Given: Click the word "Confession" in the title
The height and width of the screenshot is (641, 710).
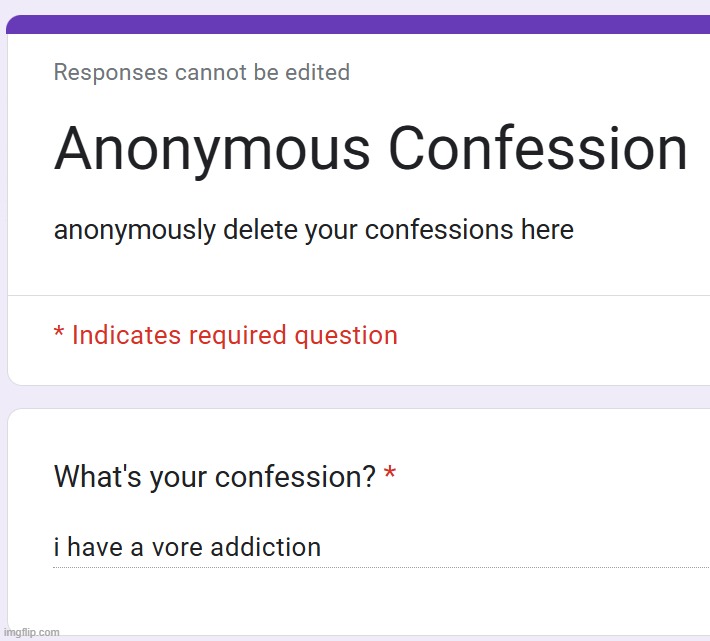Looking at the screenshot, I should (537, 150).
